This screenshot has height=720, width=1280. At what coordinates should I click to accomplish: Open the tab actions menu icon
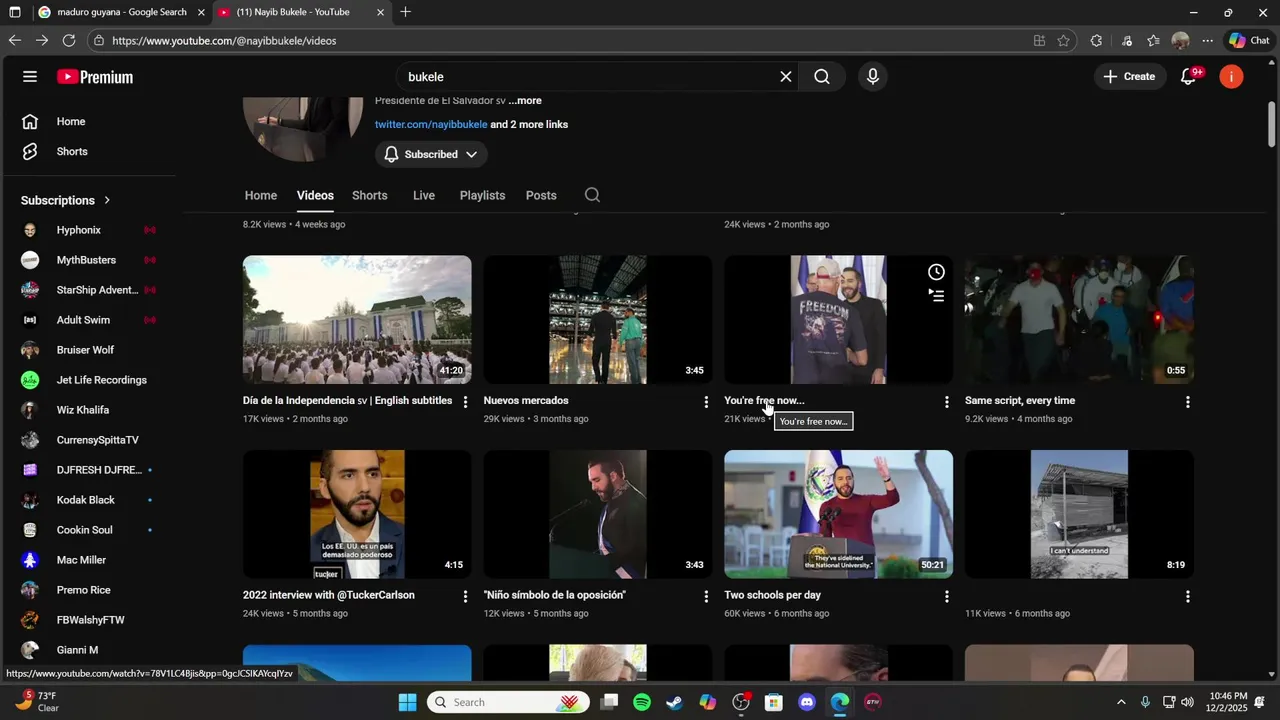(x=14, y=12)
